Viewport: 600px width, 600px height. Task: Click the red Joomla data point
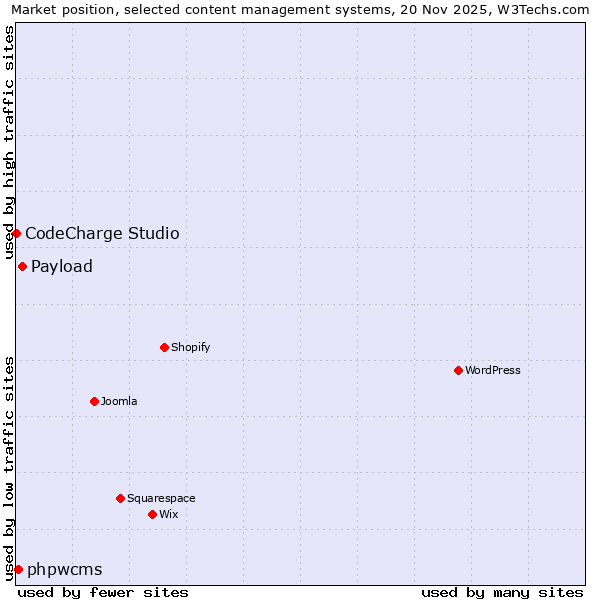tap(95, 401)
